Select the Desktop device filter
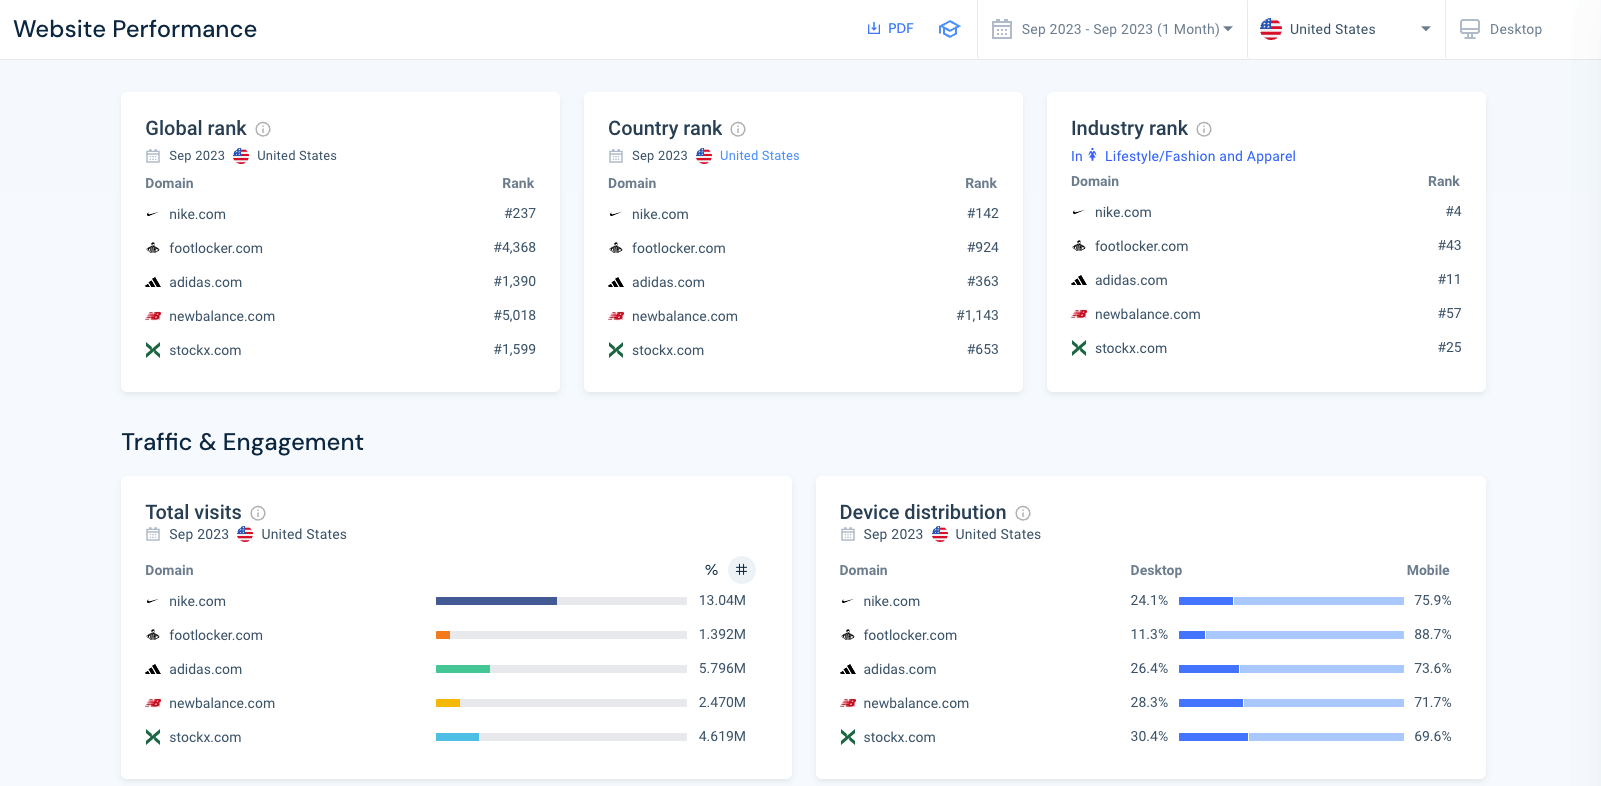Viewport: 1601px width, 786px height. pos(1501,29)
